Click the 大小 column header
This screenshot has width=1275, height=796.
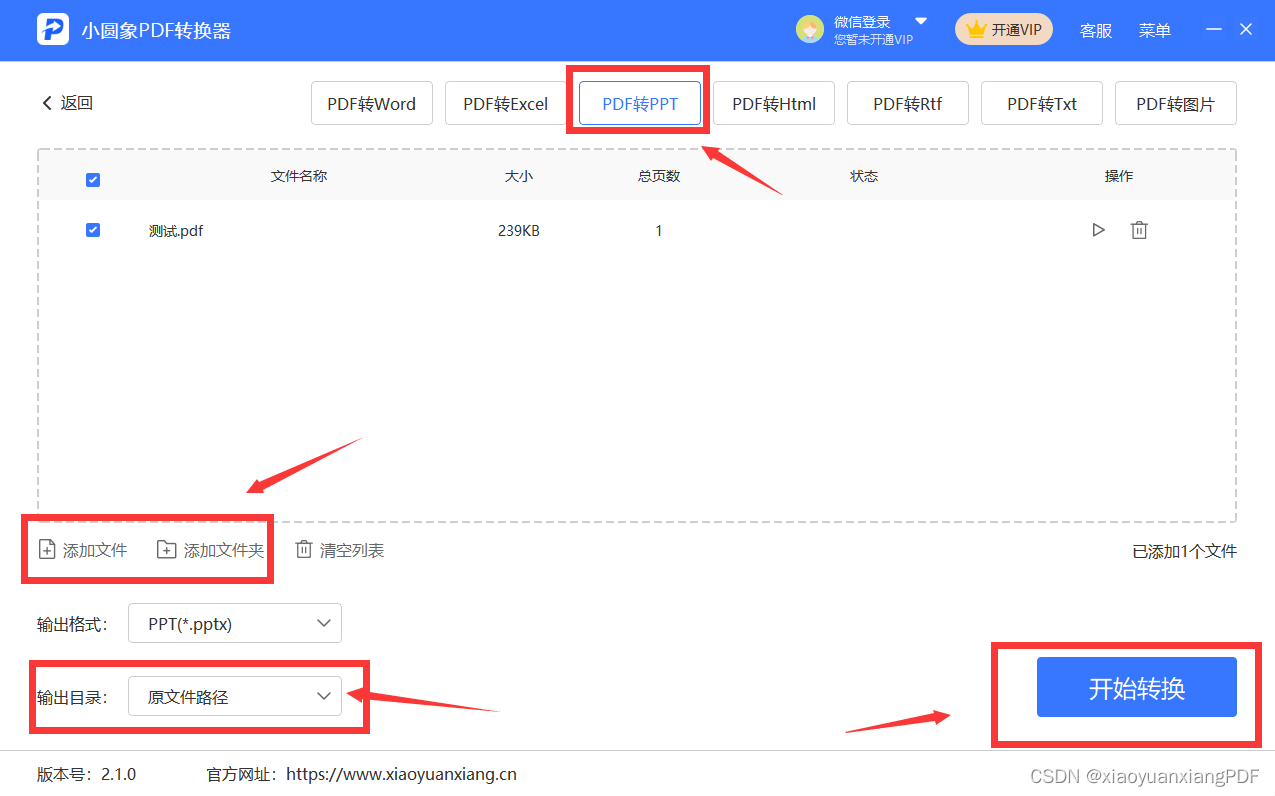pyautogui.click(x=519, y=176)
